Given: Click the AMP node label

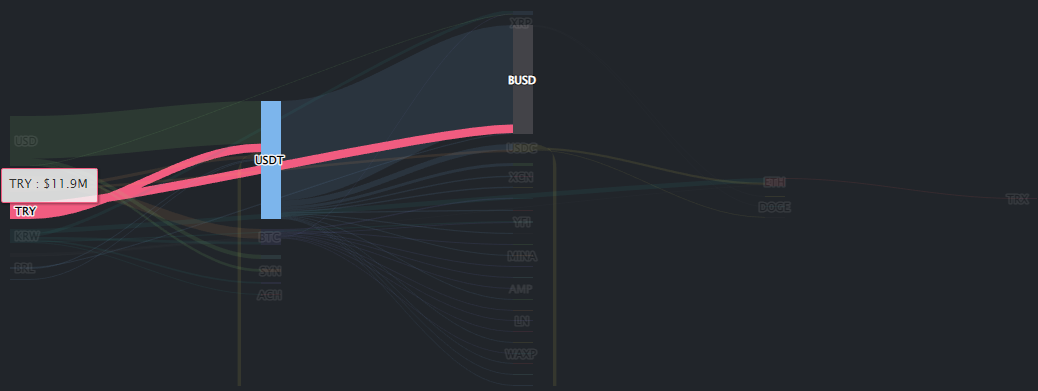Looking at the screenshot, I should (x=521, y=289).
